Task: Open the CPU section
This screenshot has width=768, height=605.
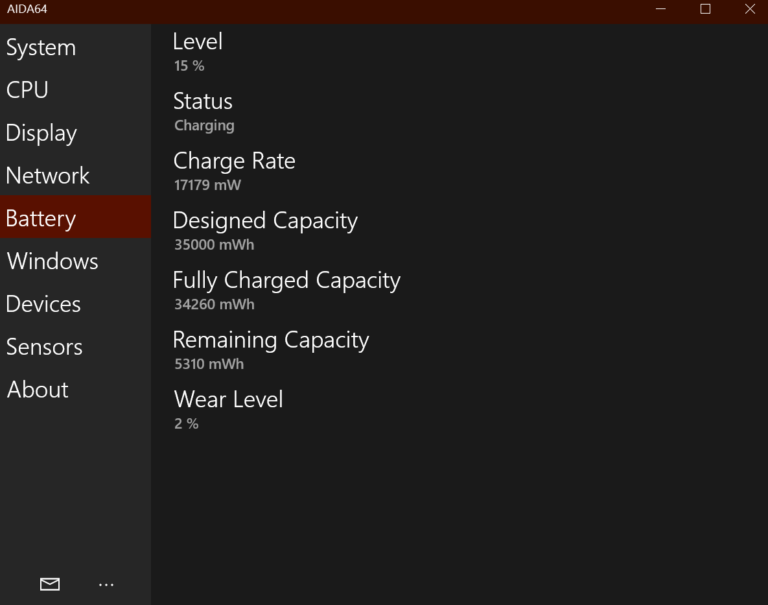Action: click(75, 90)
